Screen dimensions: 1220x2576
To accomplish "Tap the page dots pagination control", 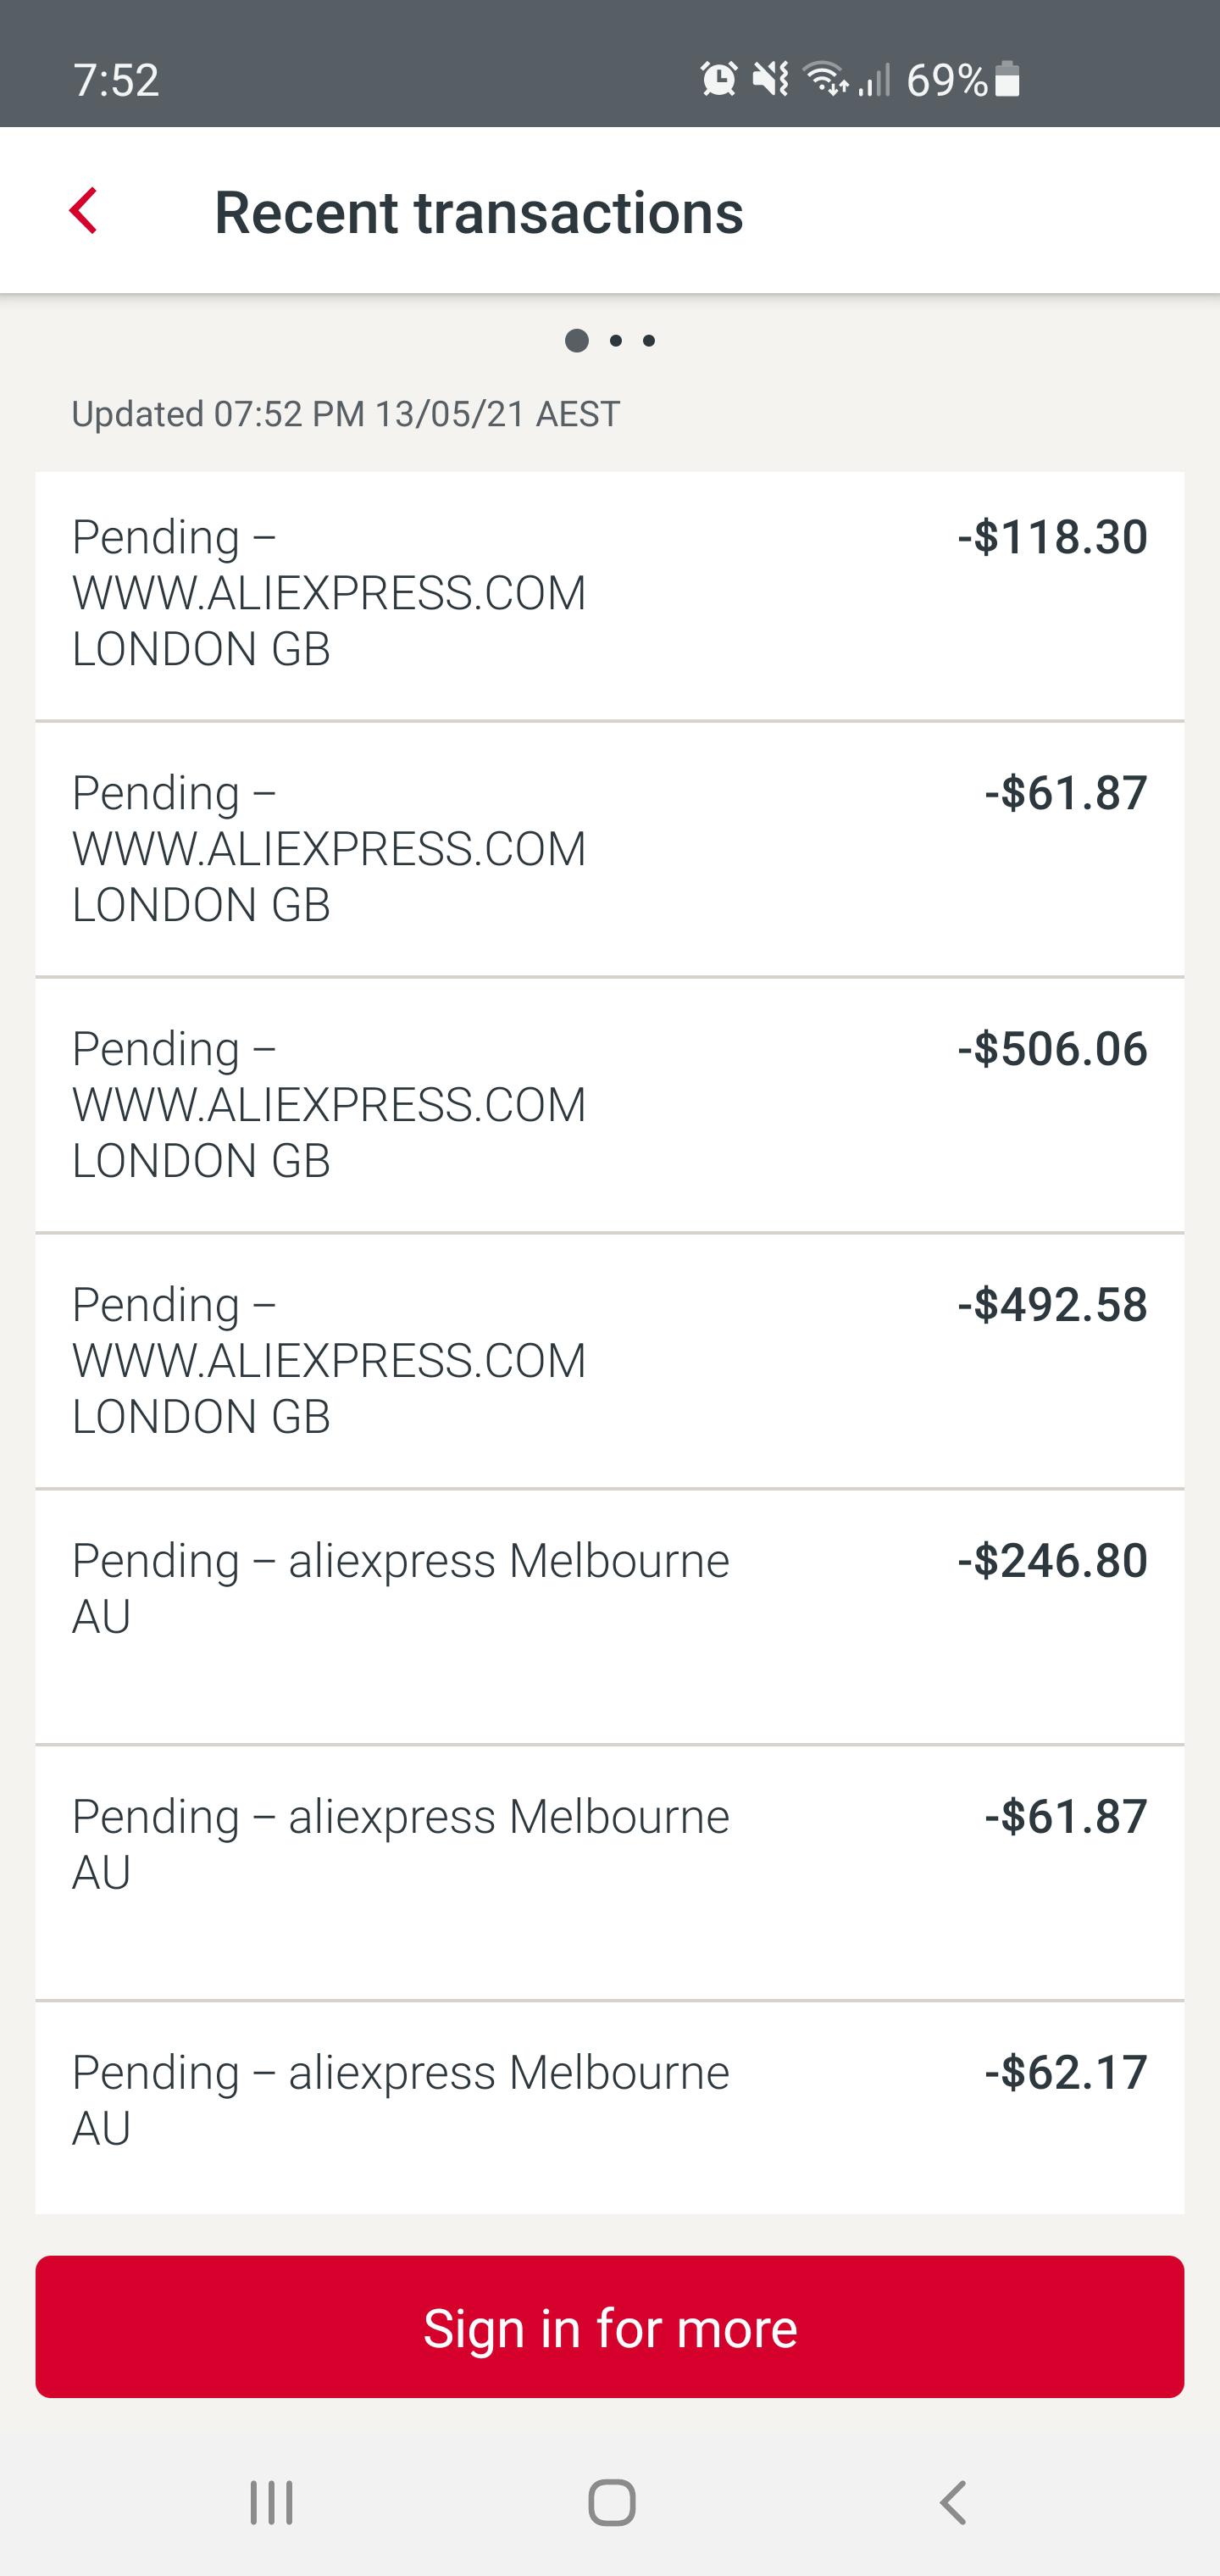I will click(614, 340).
